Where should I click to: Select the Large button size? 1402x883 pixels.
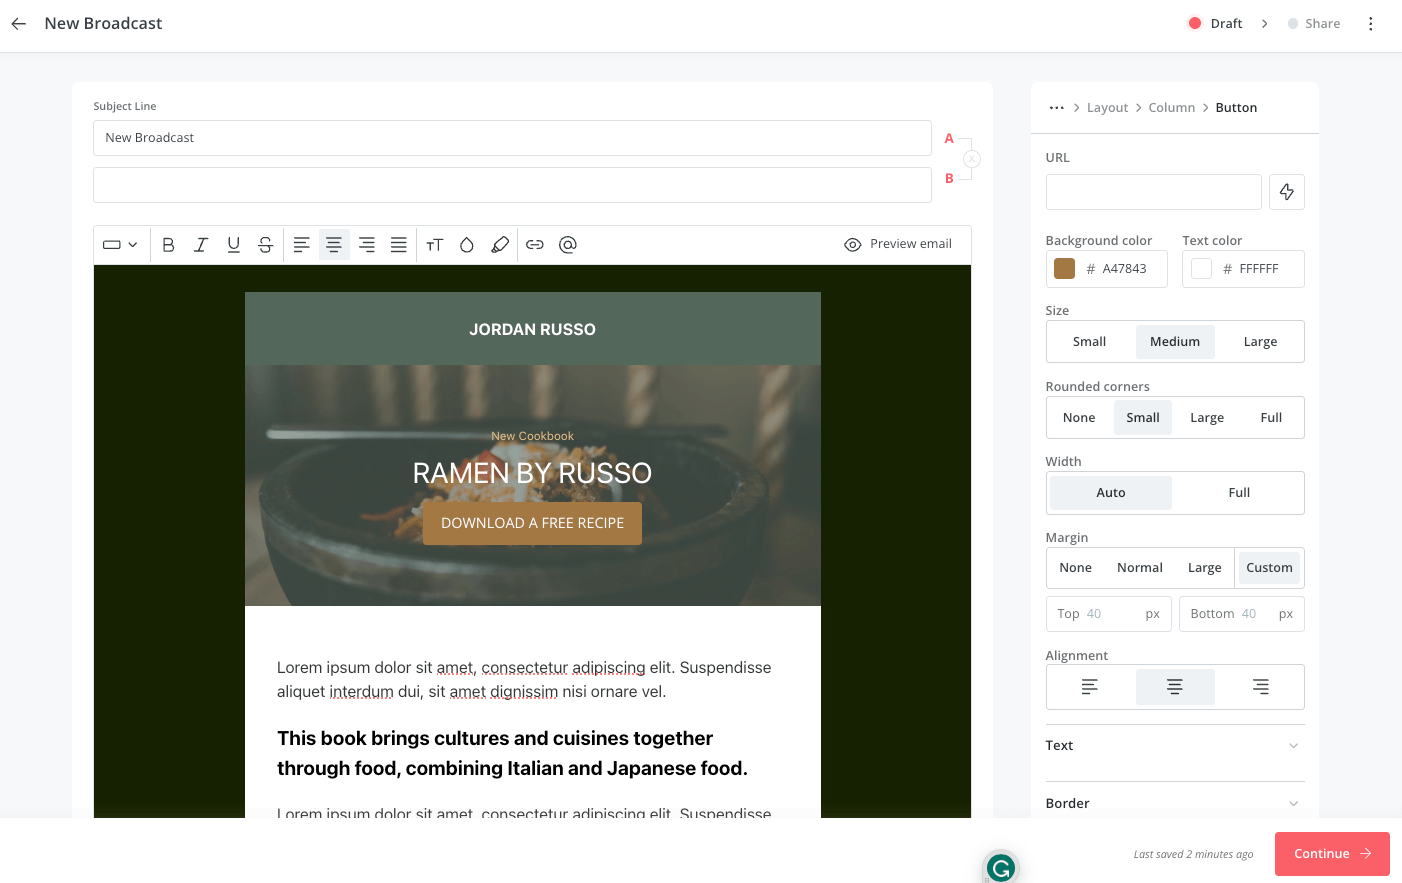coord(1259,341)
